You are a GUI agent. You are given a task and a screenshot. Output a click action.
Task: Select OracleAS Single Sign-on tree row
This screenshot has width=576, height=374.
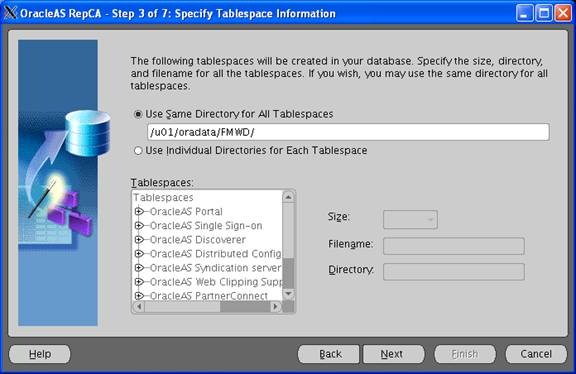[x=206, y=226]
